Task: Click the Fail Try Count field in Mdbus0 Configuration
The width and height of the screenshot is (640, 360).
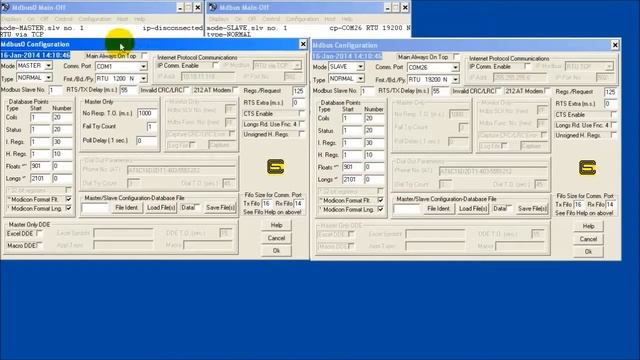Action: point(152,127)
